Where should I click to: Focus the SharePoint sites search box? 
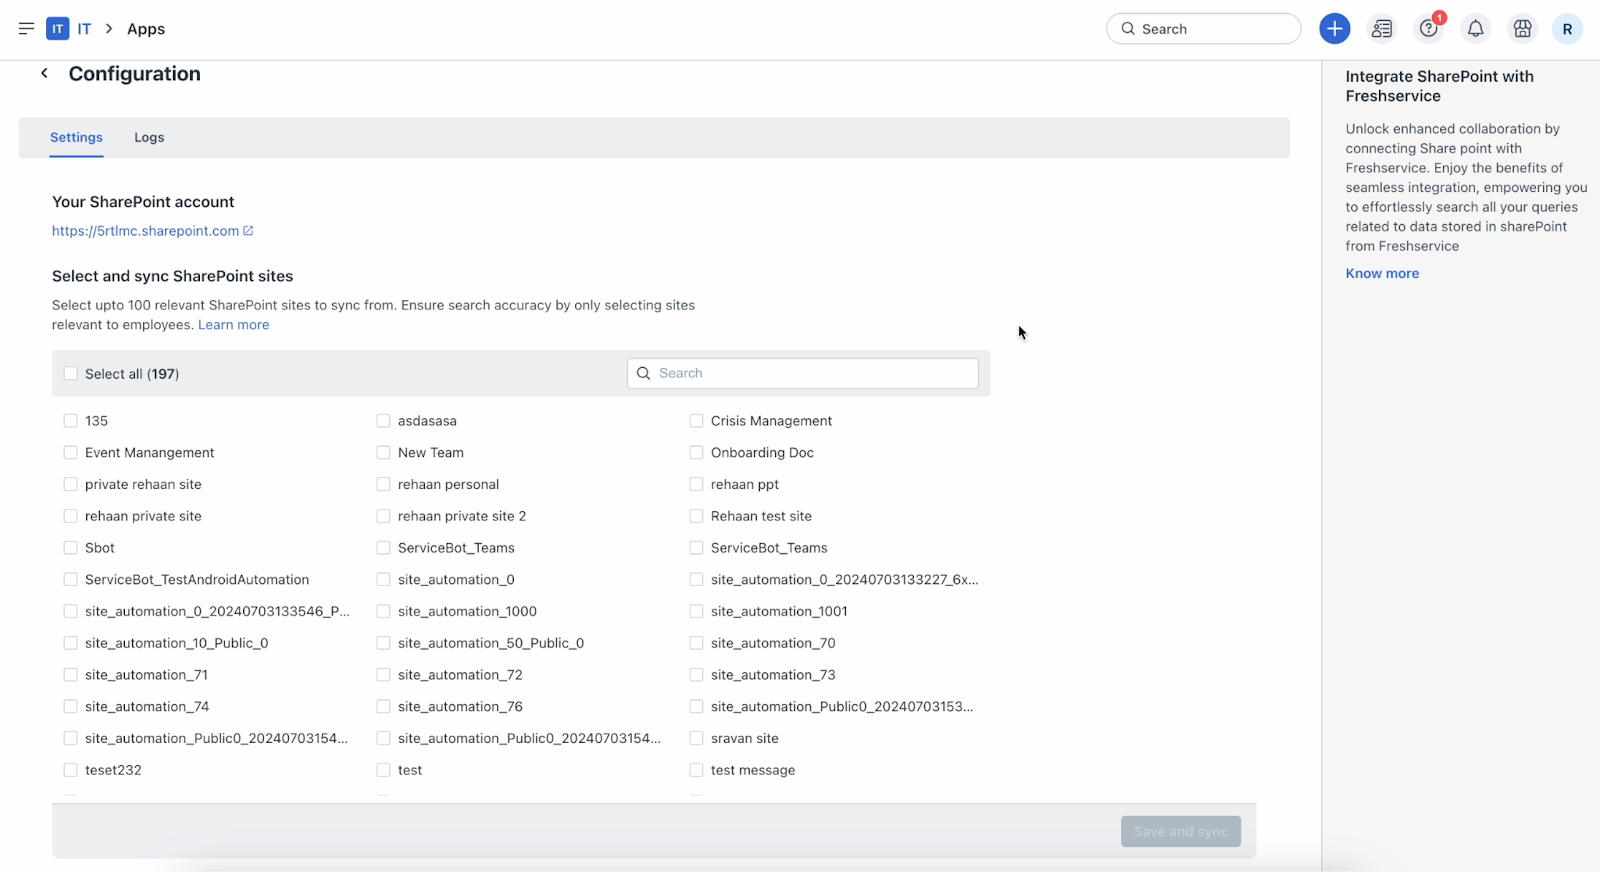point(802,373)
